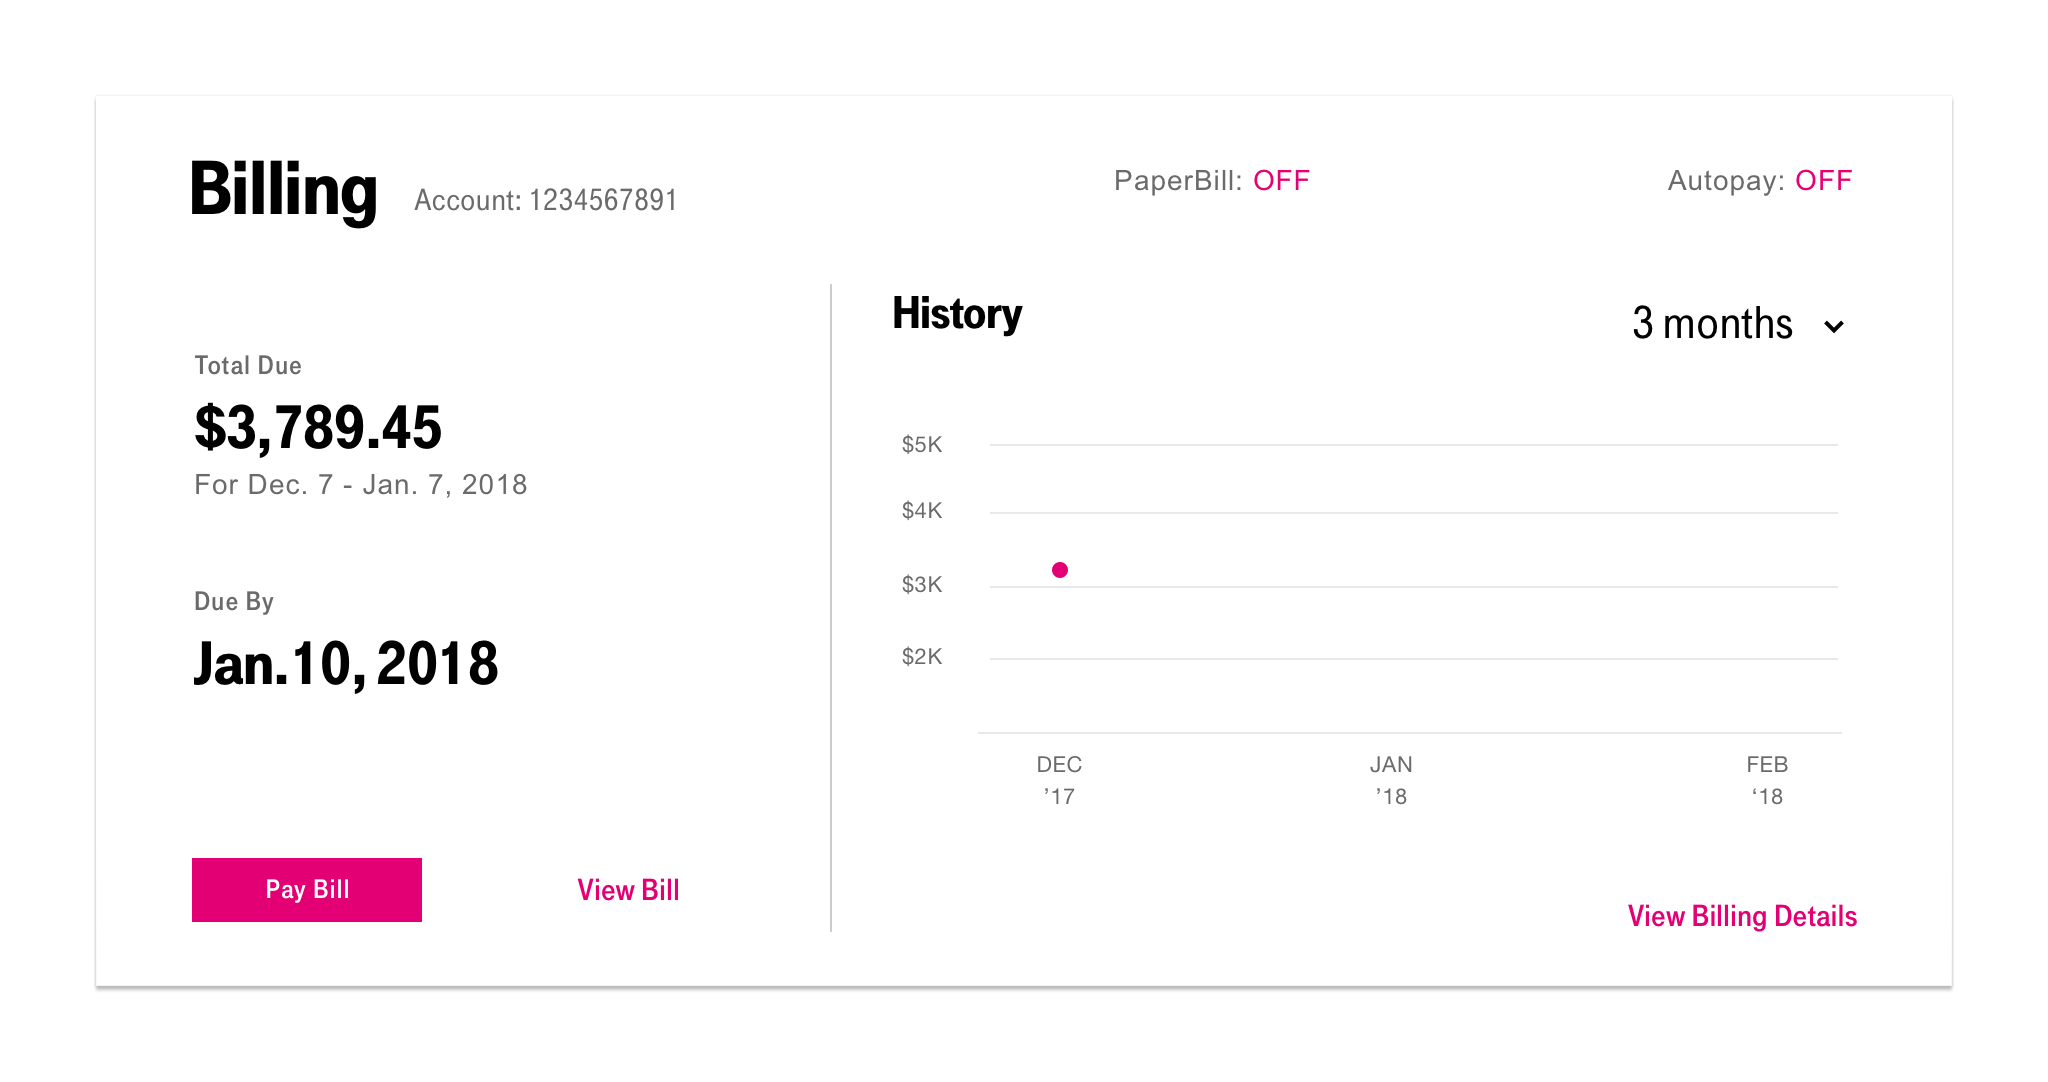This screenshot has height=1082, width=2048.
Task: Click the JAN '18 axis label
Action: click(1391, 780)
